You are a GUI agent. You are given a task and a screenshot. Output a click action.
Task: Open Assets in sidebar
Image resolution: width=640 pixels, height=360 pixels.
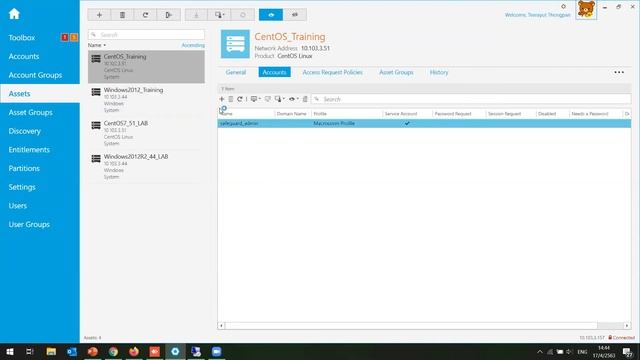[x=40, y=93]
